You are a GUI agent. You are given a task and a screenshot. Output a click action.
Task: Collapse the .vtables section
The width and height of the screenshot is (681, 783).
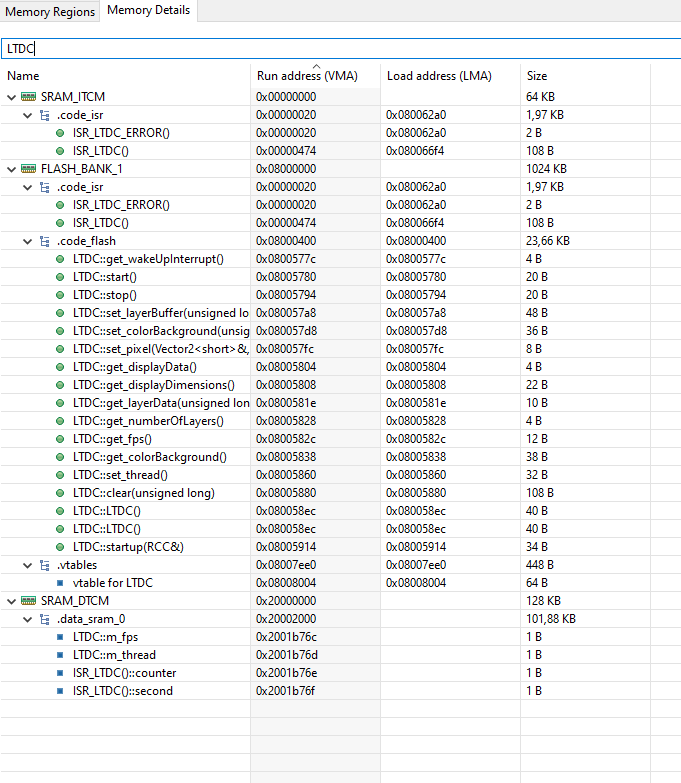point(28,565)
